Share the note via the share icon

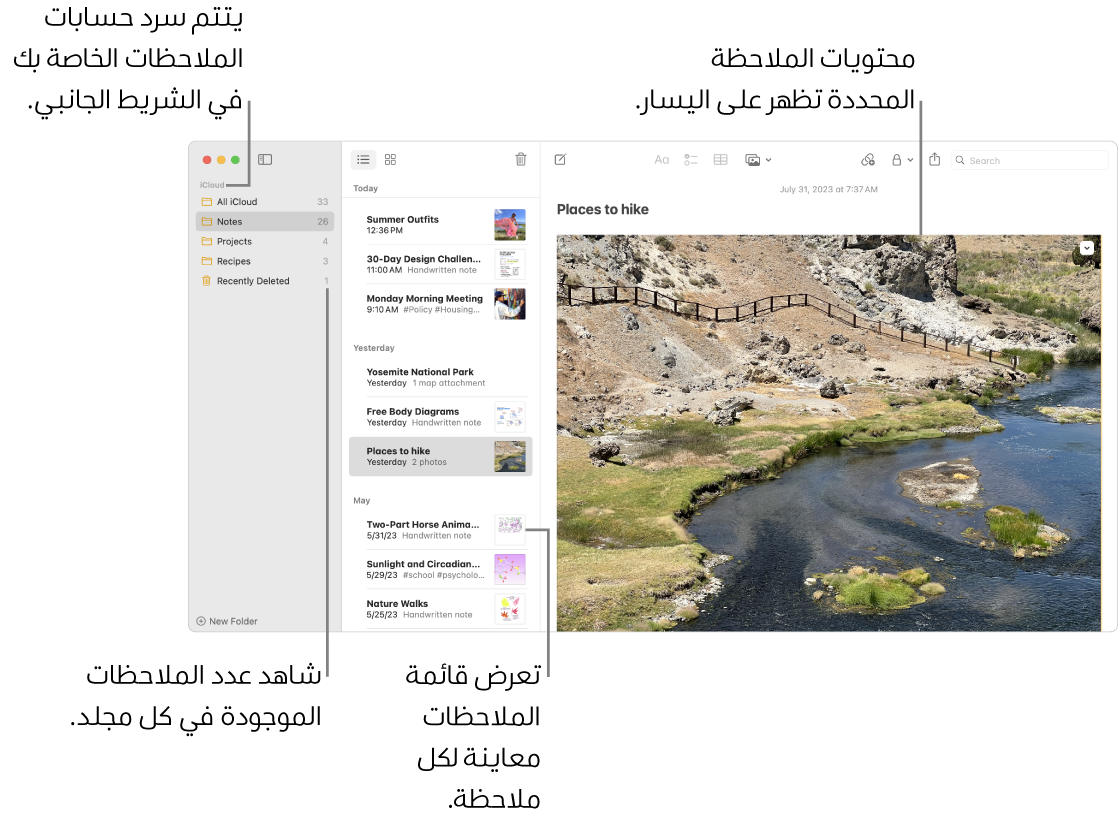(934, 159)
